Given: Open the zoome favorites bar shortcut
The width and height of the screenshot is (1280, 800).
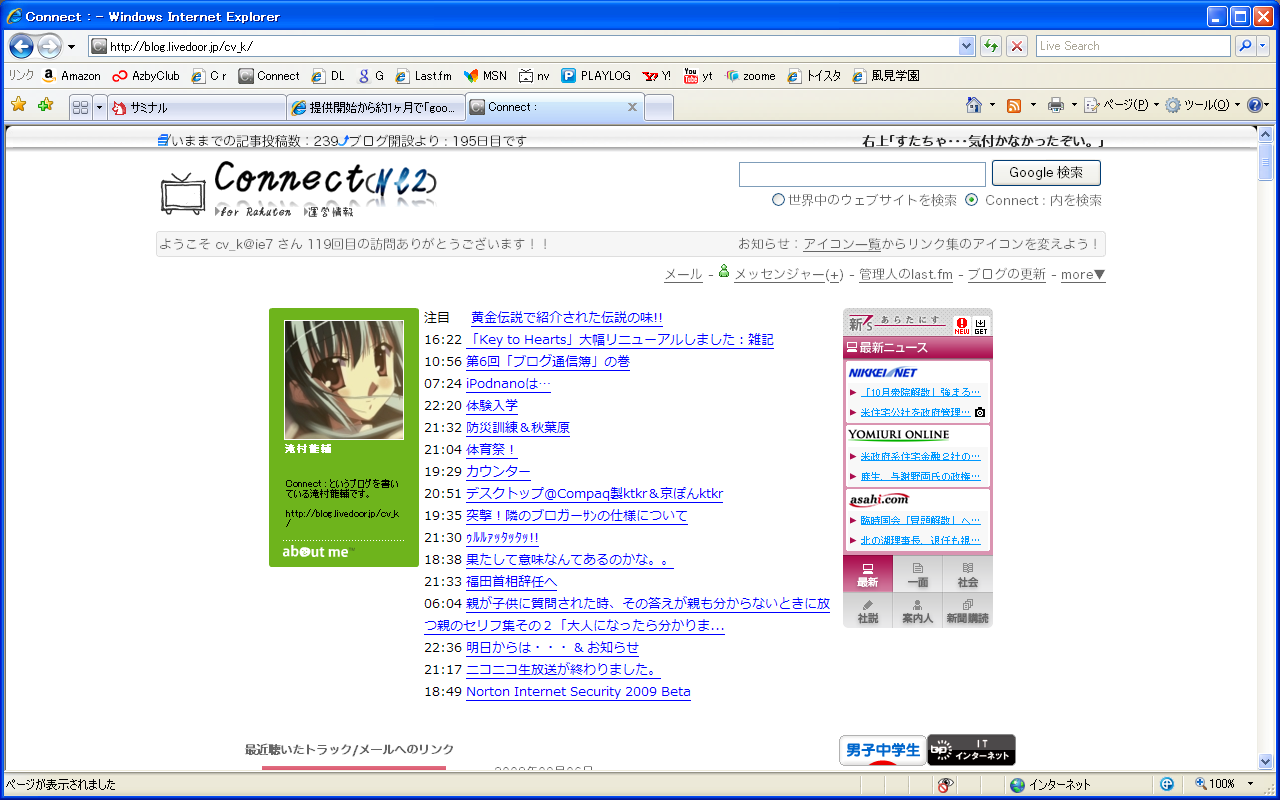Looking at the screenshot, I should point(750,75).
